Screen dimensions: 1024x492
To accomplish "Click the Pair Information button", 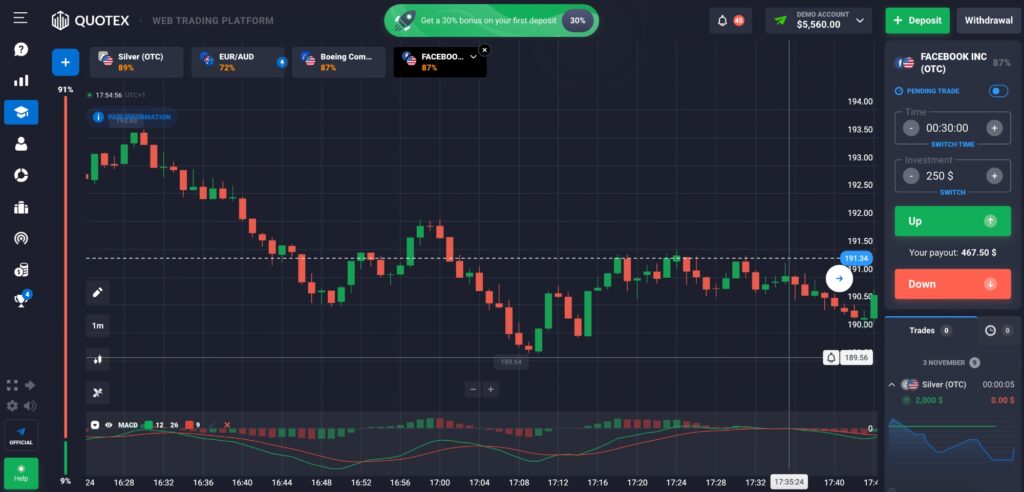I will tap(132, 117).
